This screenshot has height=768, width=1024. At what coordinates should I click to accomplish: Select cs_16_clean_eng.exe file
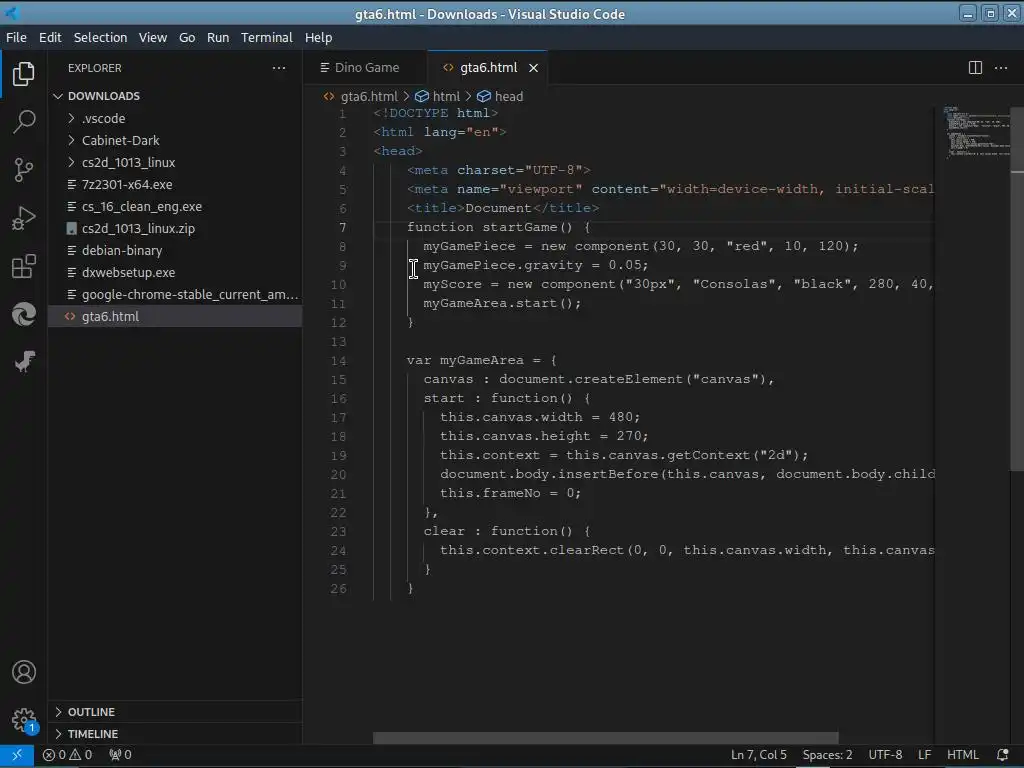pos(175,206)
